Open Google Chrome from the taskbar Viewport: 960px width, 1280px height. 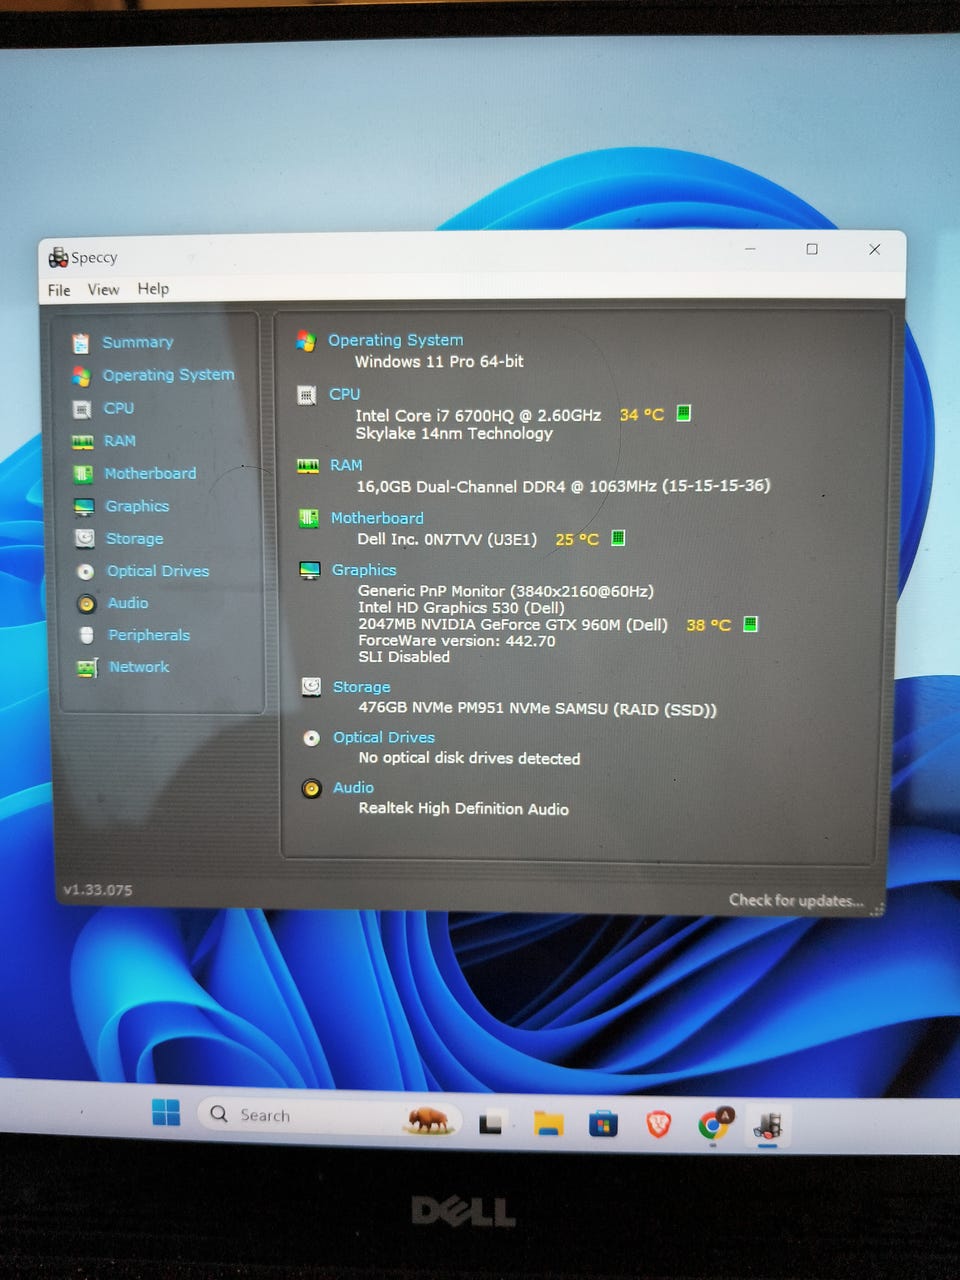click(x=714, y=1125)
